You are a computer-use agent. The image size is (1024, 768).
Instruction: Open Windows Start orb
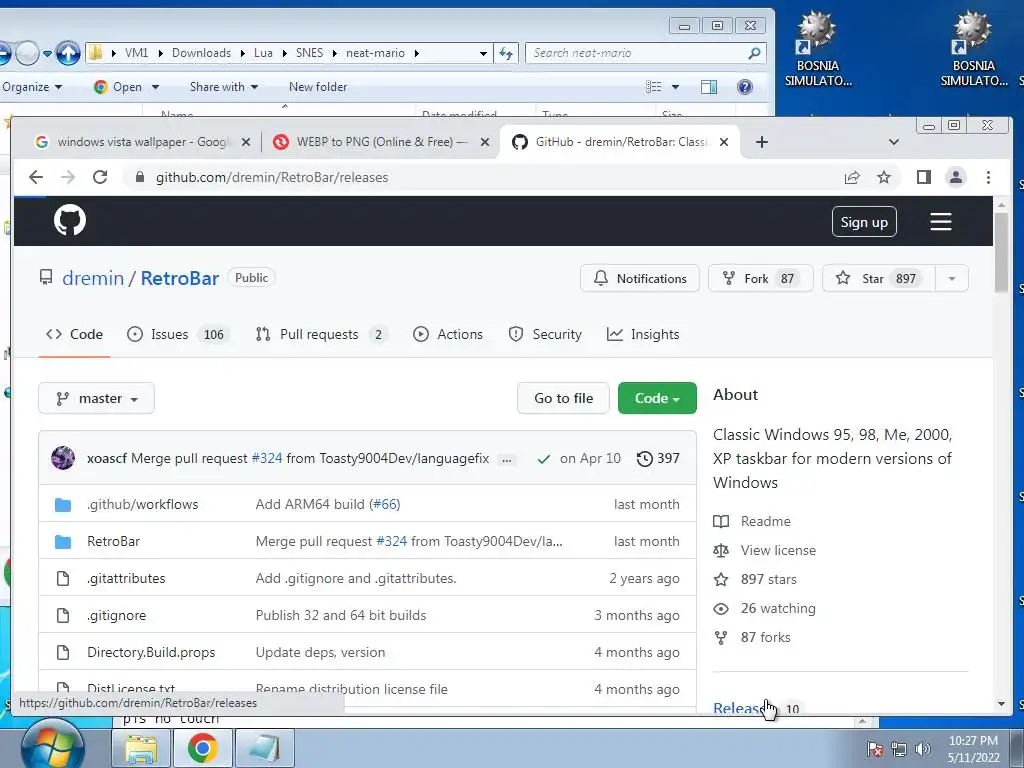pyautogui.click(x=52, y=746)
